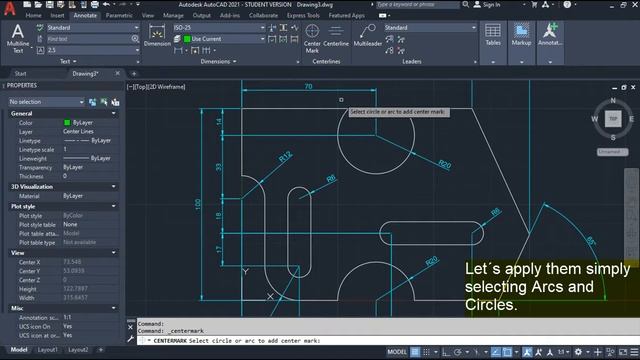The width and height of the screenshot is (640, 360).
Task: Click the search magnifier in title bar
Action: point(465,4)
